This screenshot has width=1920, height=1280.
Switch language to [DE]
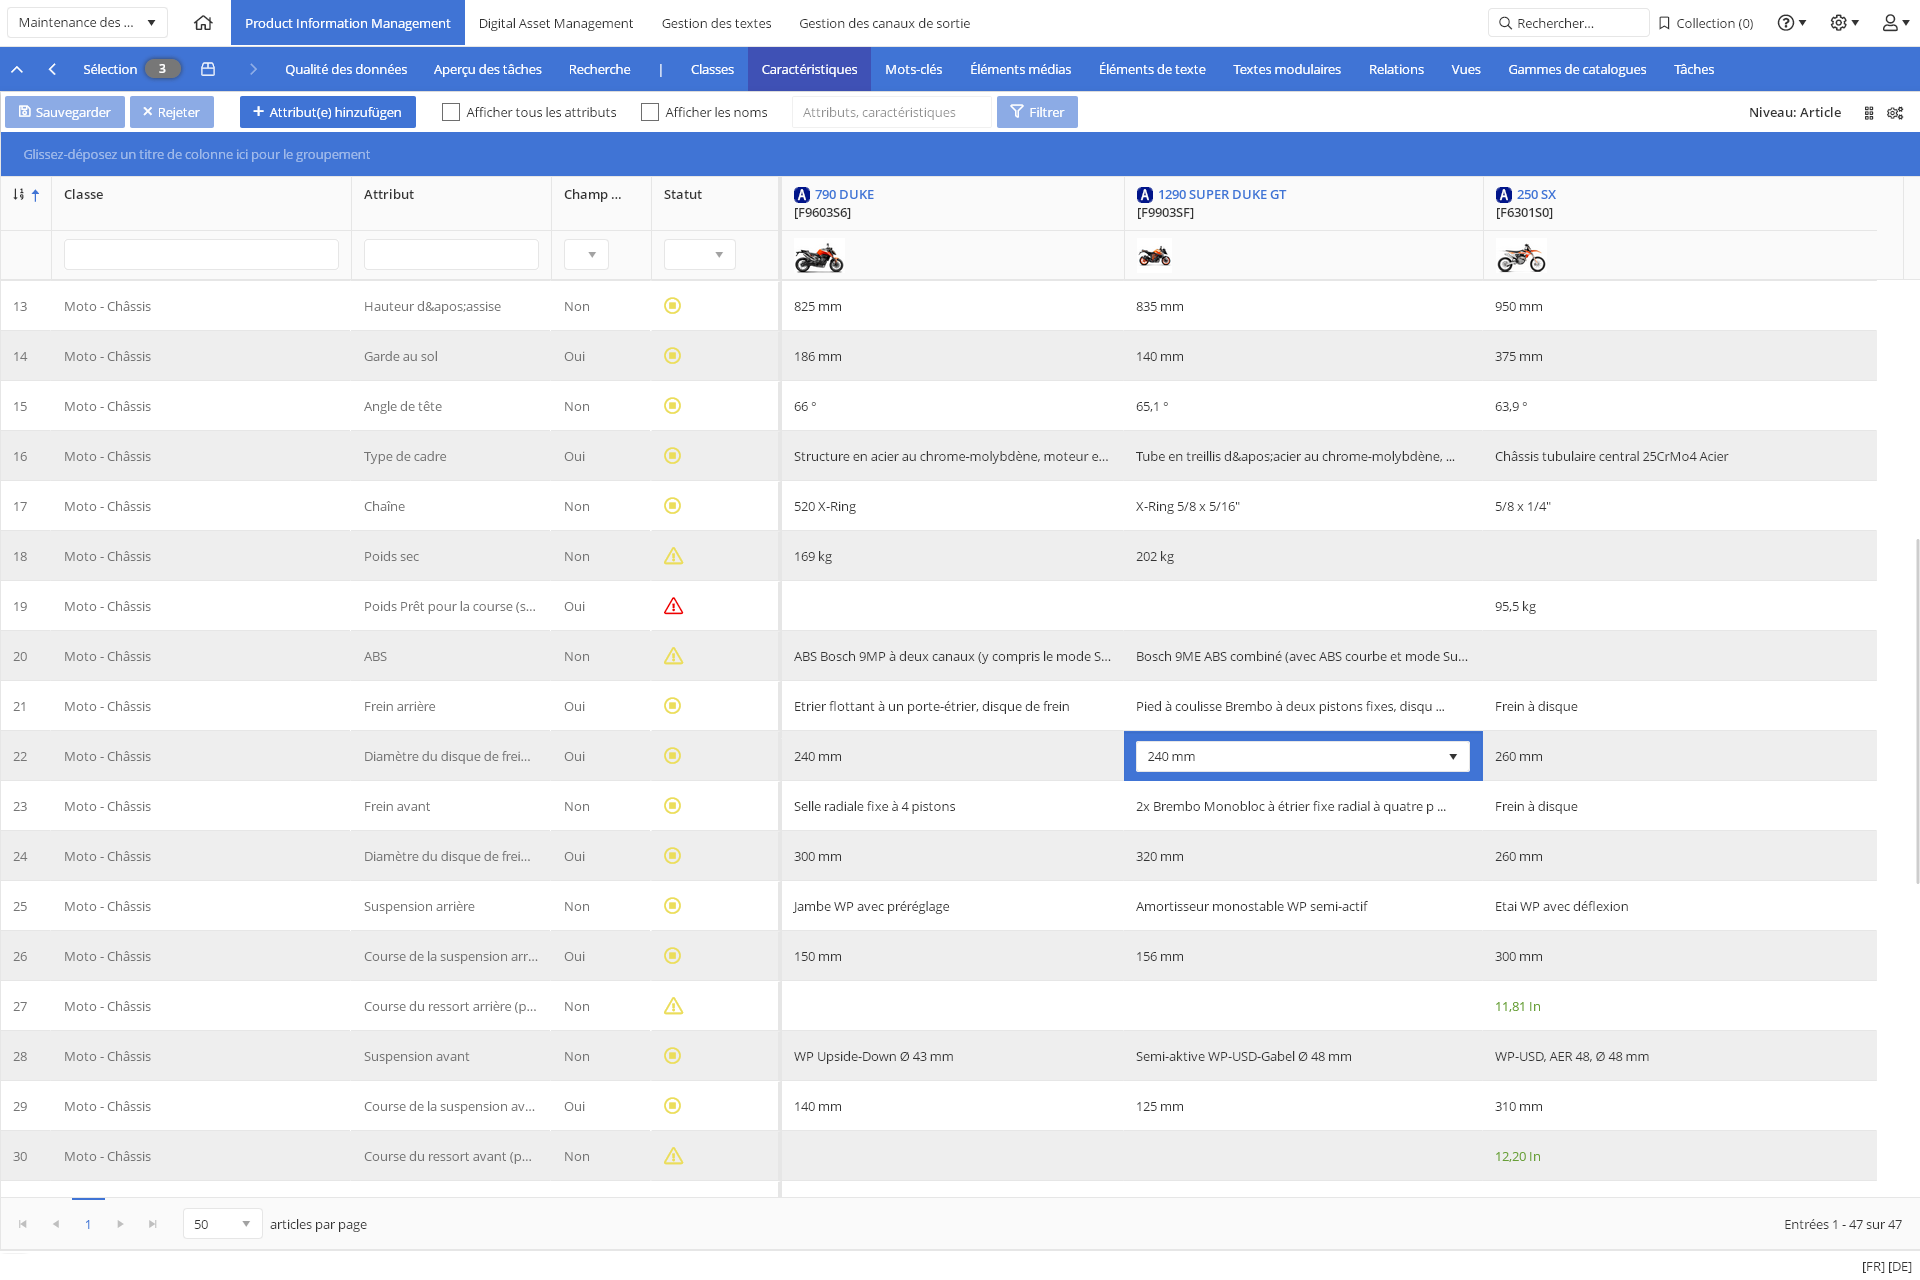1899,1267
